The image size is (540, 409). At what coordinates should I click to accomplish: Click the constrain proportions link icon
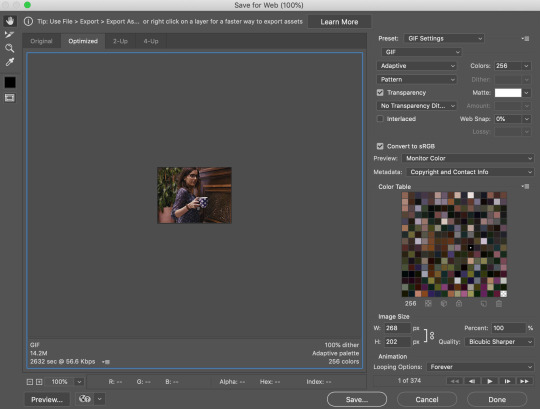click(x=432, y=335)
